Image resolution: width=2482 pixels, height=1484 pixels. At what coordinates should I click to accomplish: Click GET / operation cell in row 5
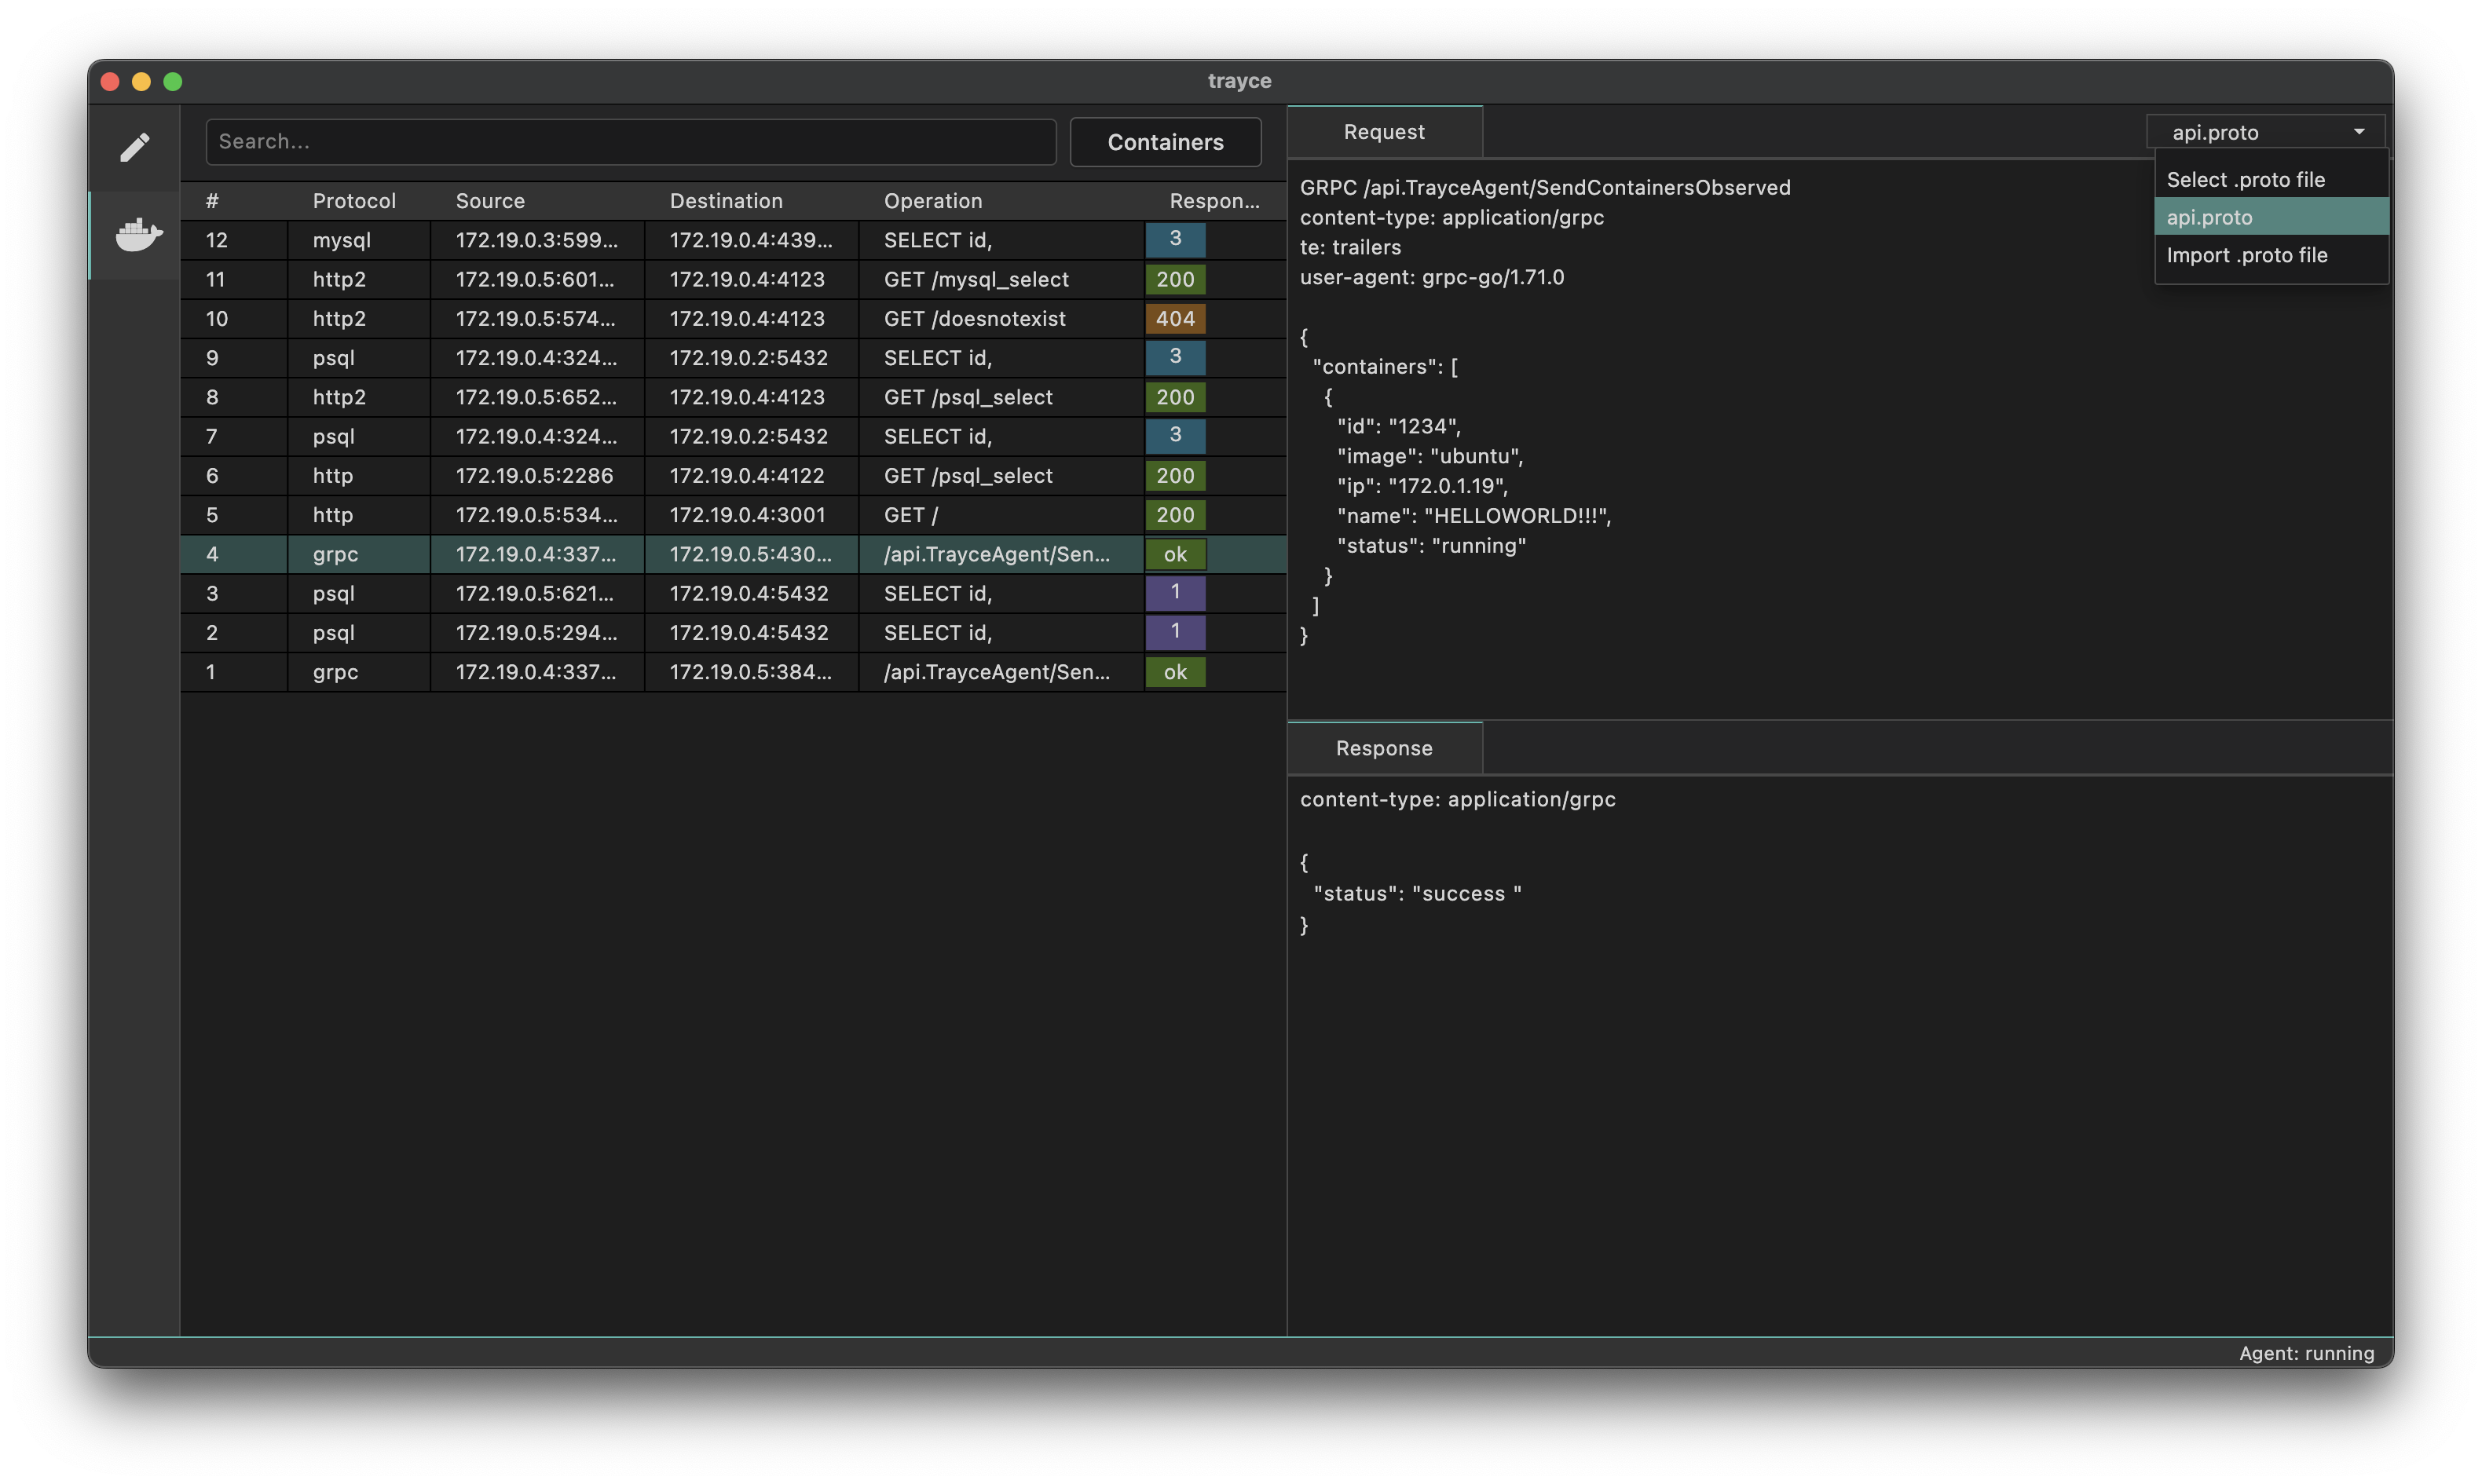pos(1000,515)
